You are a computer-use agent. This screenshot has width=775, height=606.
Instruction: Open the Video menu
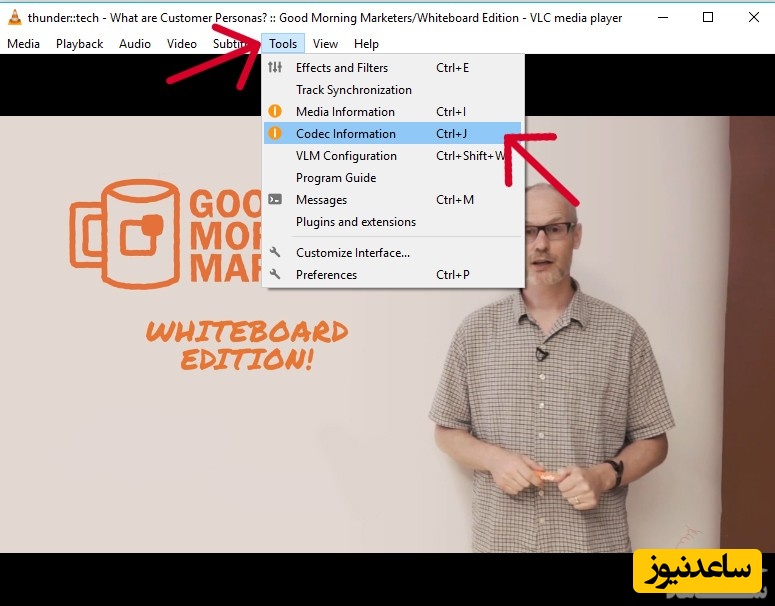coord(182,44)
